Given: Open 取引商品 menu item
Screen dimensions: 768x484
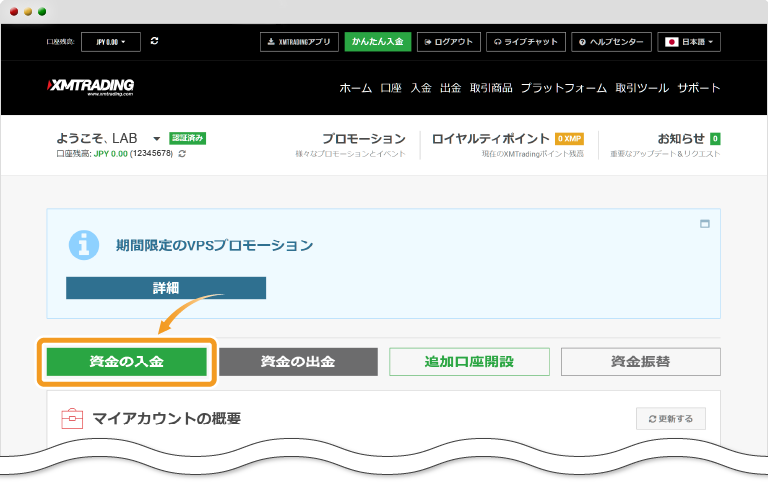Looking at the screenshot, I should pos(491,88).
